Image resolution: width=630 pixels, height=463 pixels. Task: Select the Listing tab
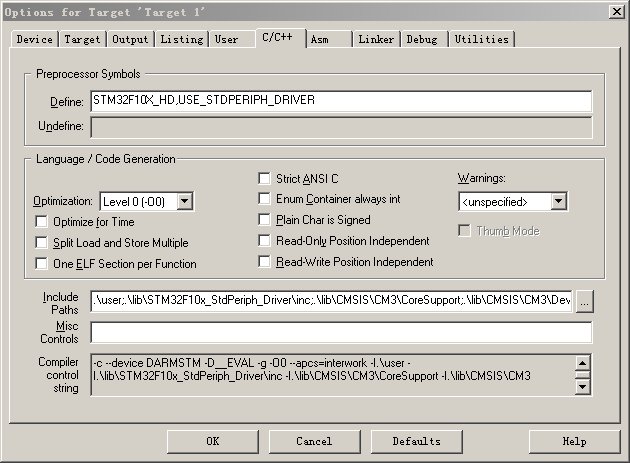[182, 39]
